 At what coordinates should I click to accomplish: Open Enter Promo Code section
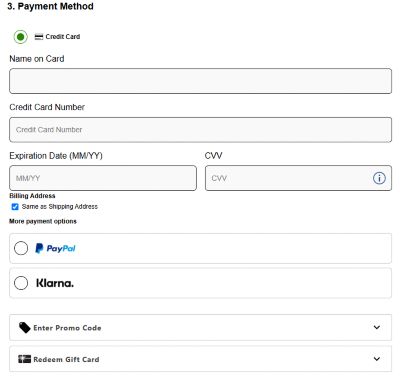click(200, 327)
